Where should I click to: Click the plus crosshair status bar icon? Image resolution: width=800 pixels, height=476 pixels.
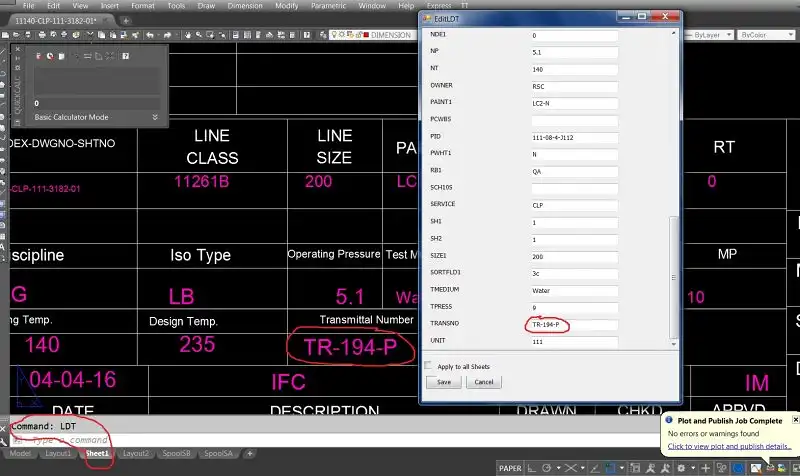(x=706, y=468)
